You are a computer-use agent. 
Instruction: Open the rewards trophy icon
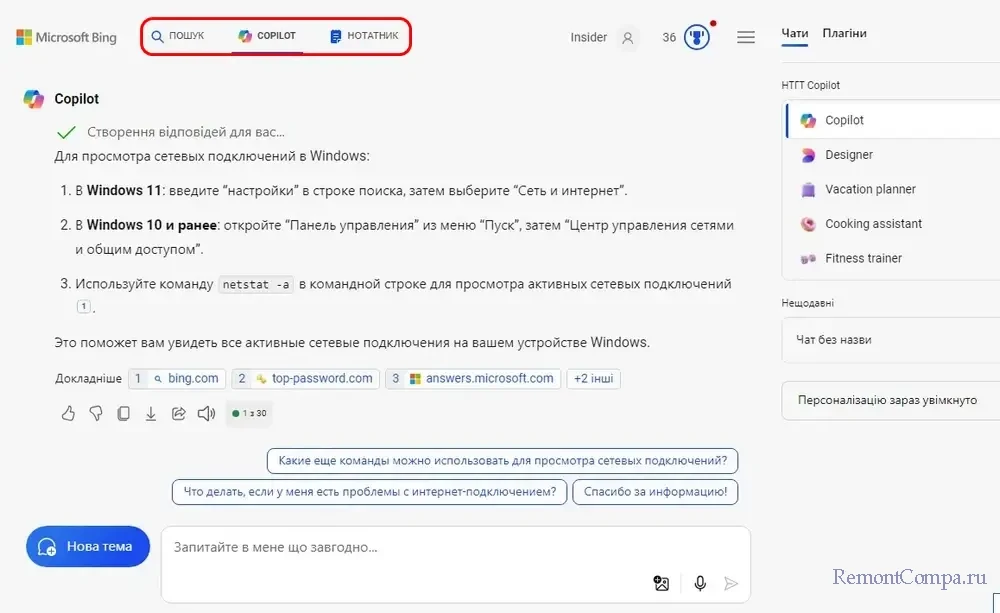click(697, 38)
